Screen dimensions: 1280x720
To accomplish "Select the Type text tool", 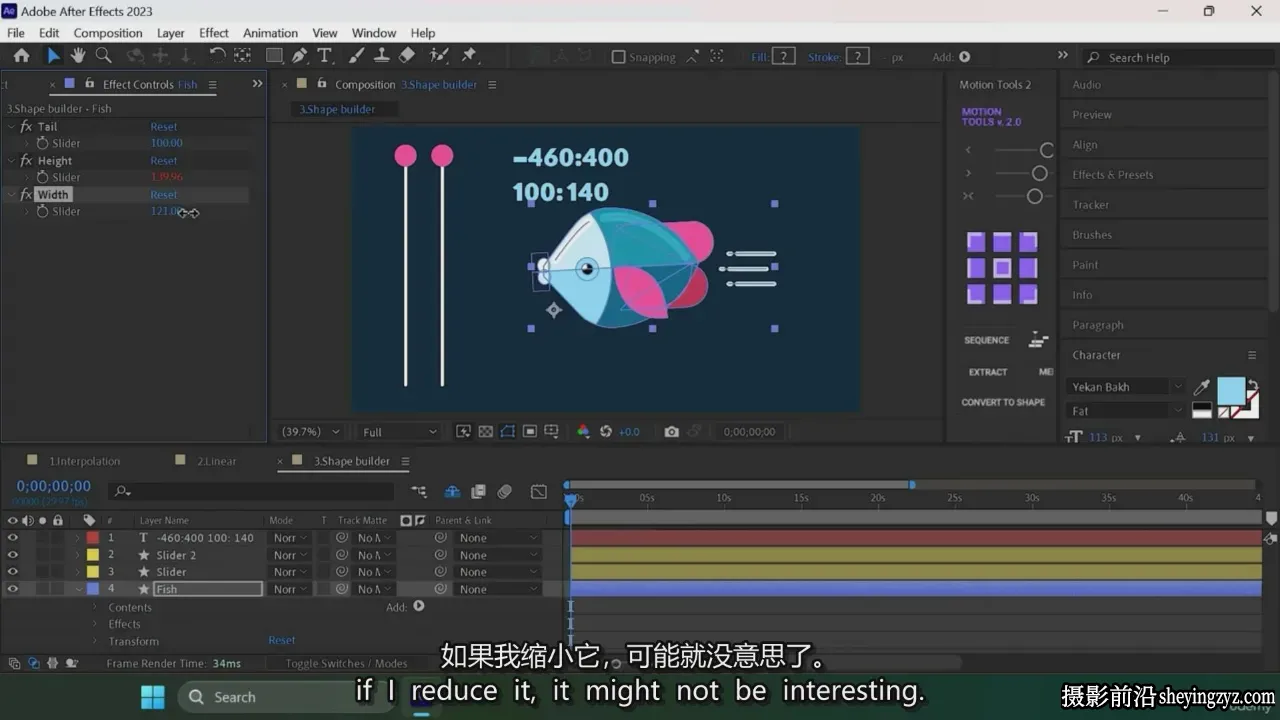I will (325, 56).
